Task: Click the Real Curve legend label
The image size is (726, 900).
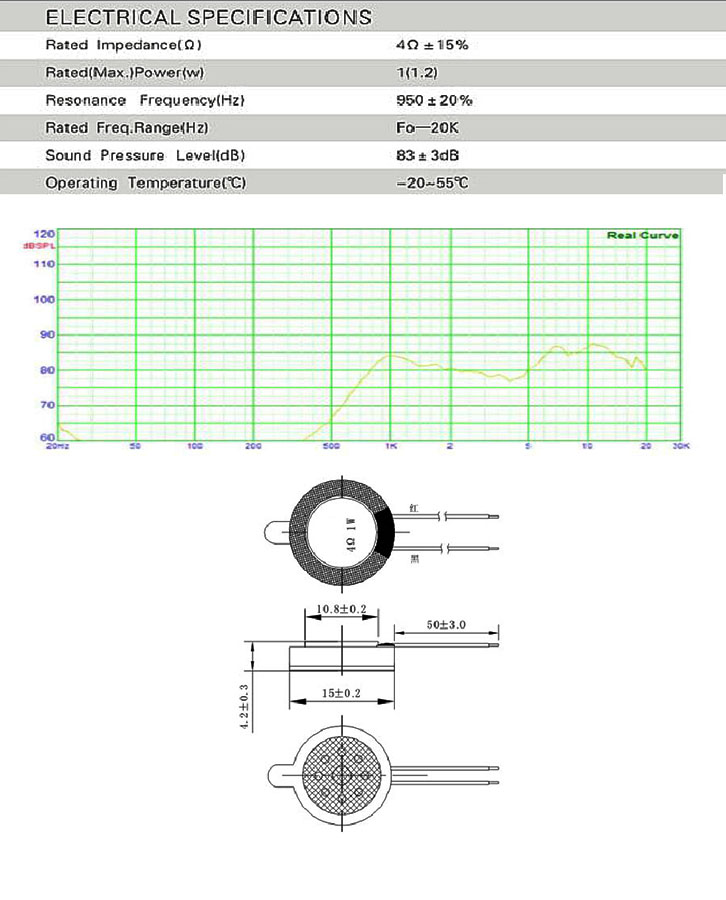Action: click(642, 235)
